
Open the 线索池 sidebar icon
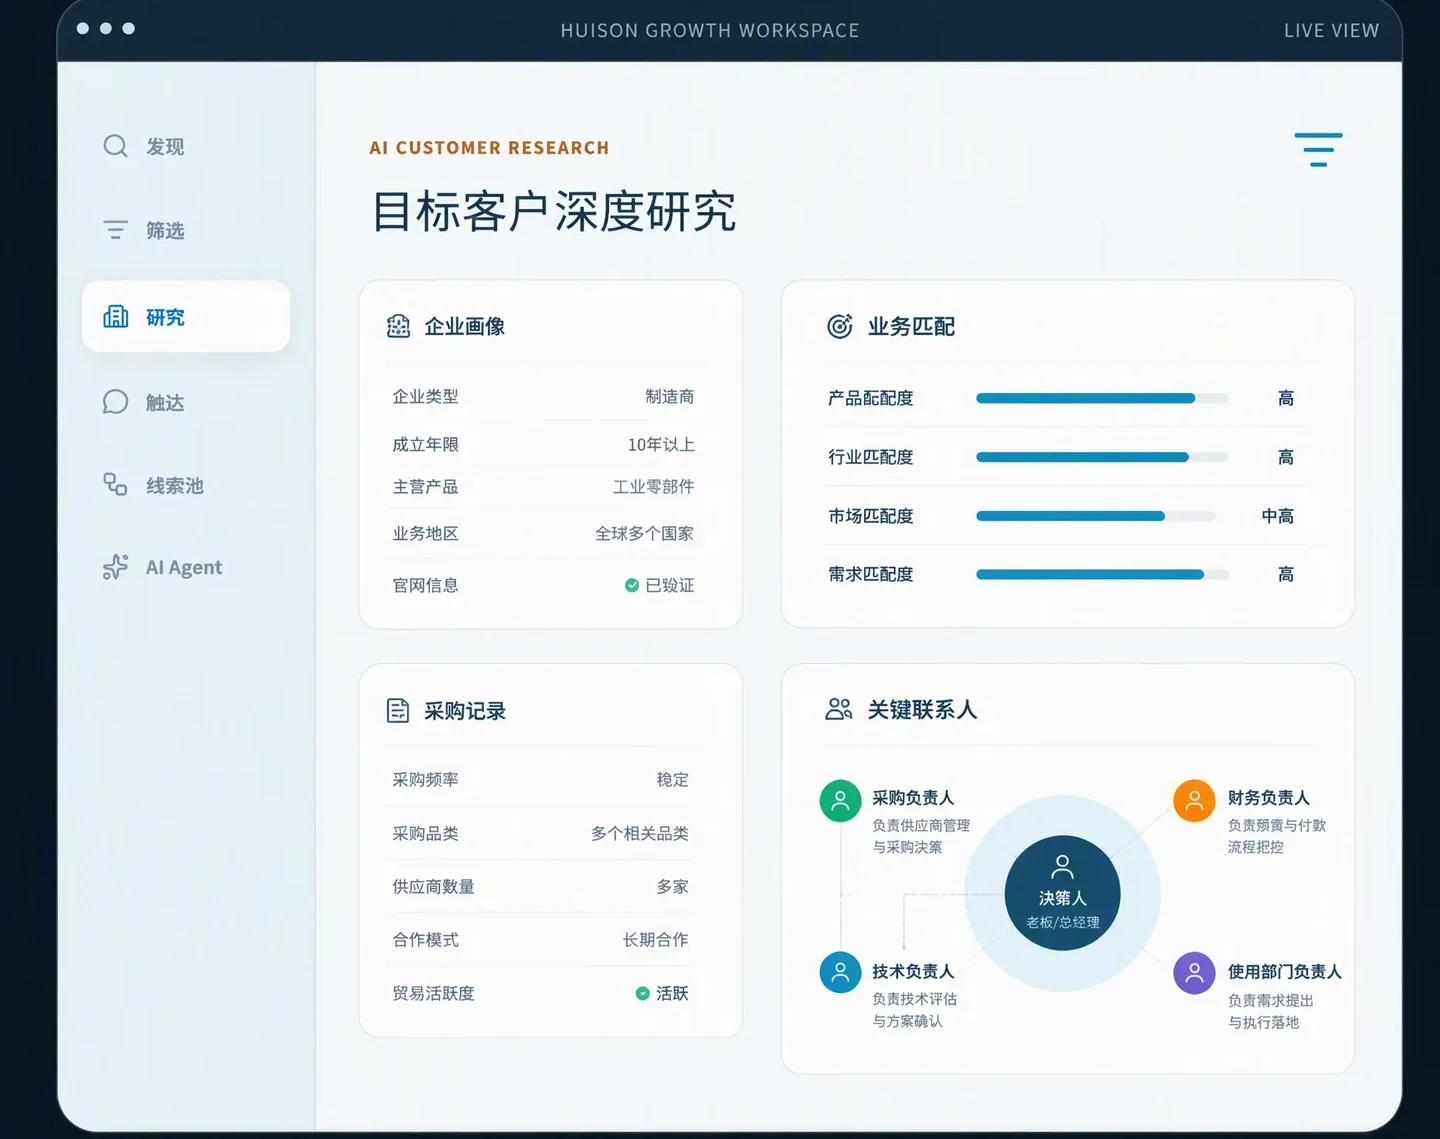116,485
